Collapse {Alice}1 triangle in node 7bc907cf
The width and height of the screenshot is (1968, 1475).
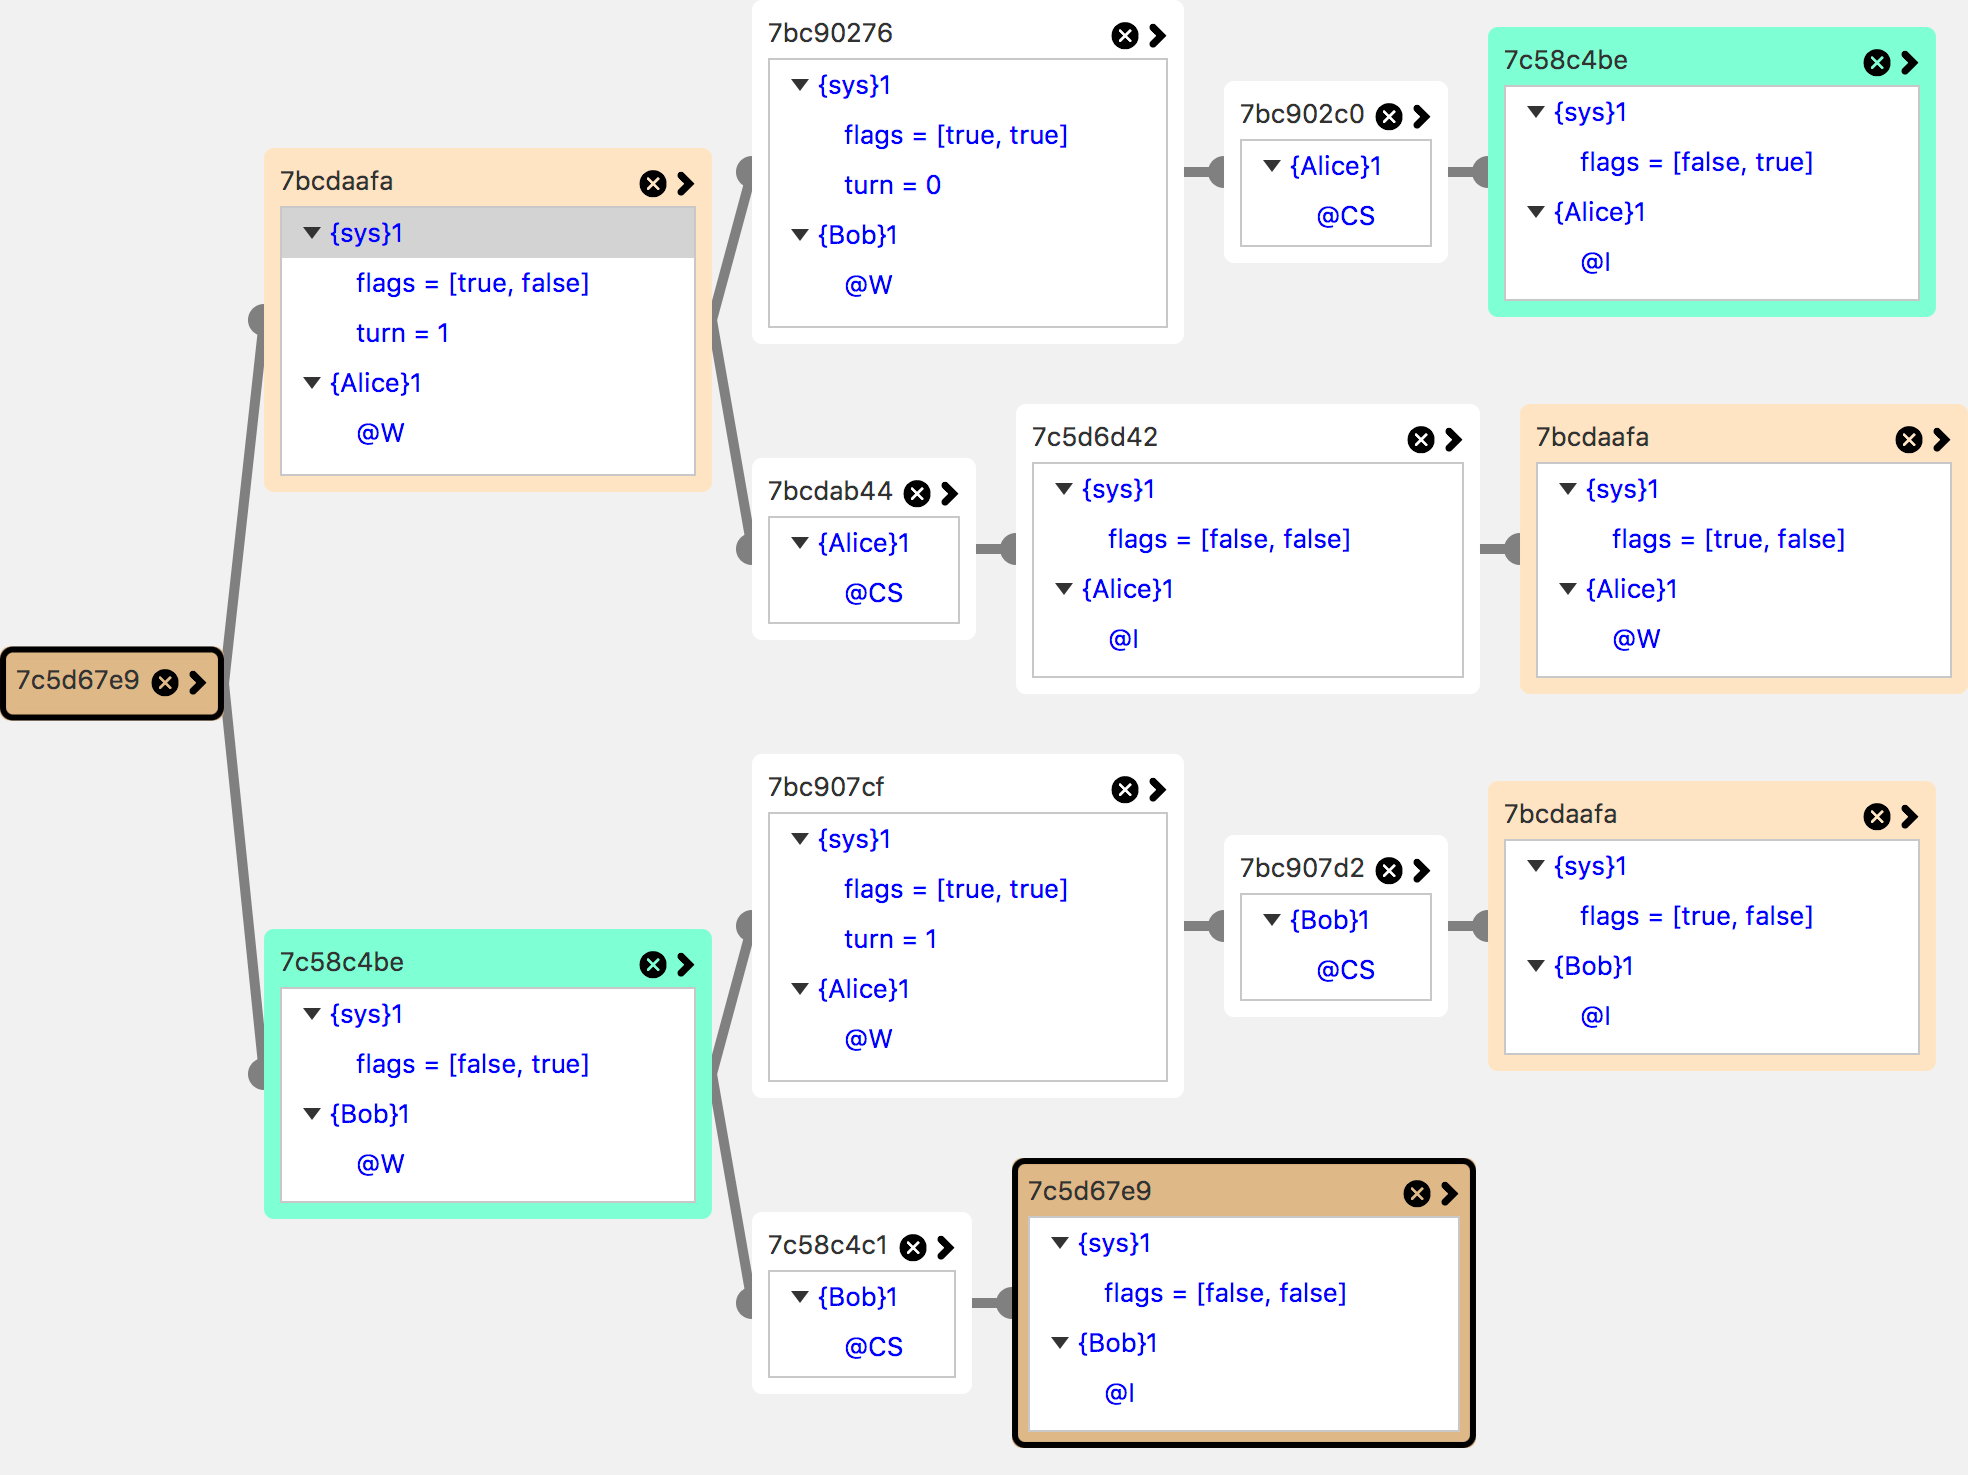(800, 989)
